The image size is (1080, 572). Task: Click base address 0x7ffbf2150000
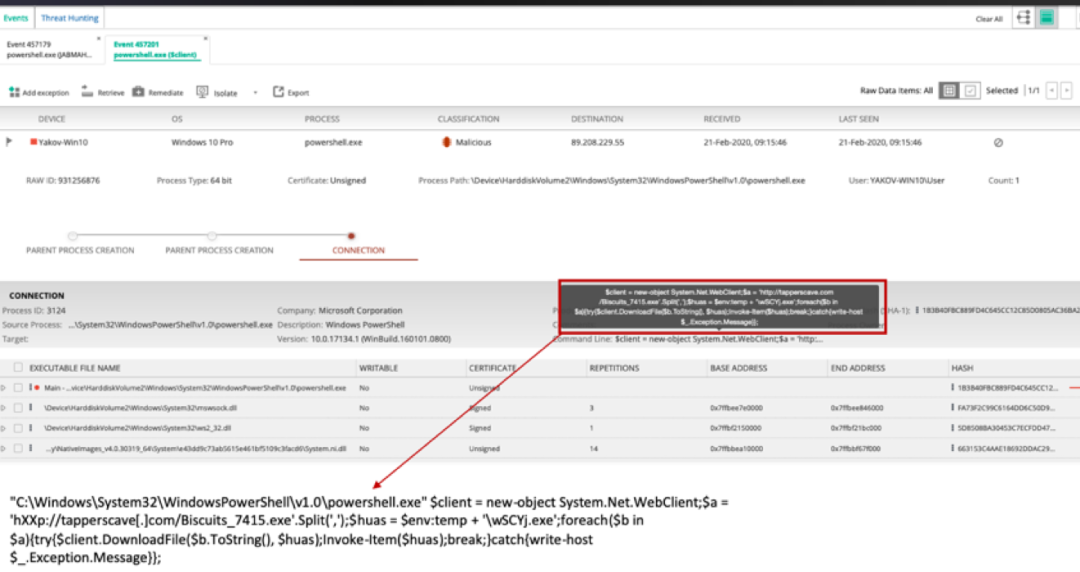(736, 428)
